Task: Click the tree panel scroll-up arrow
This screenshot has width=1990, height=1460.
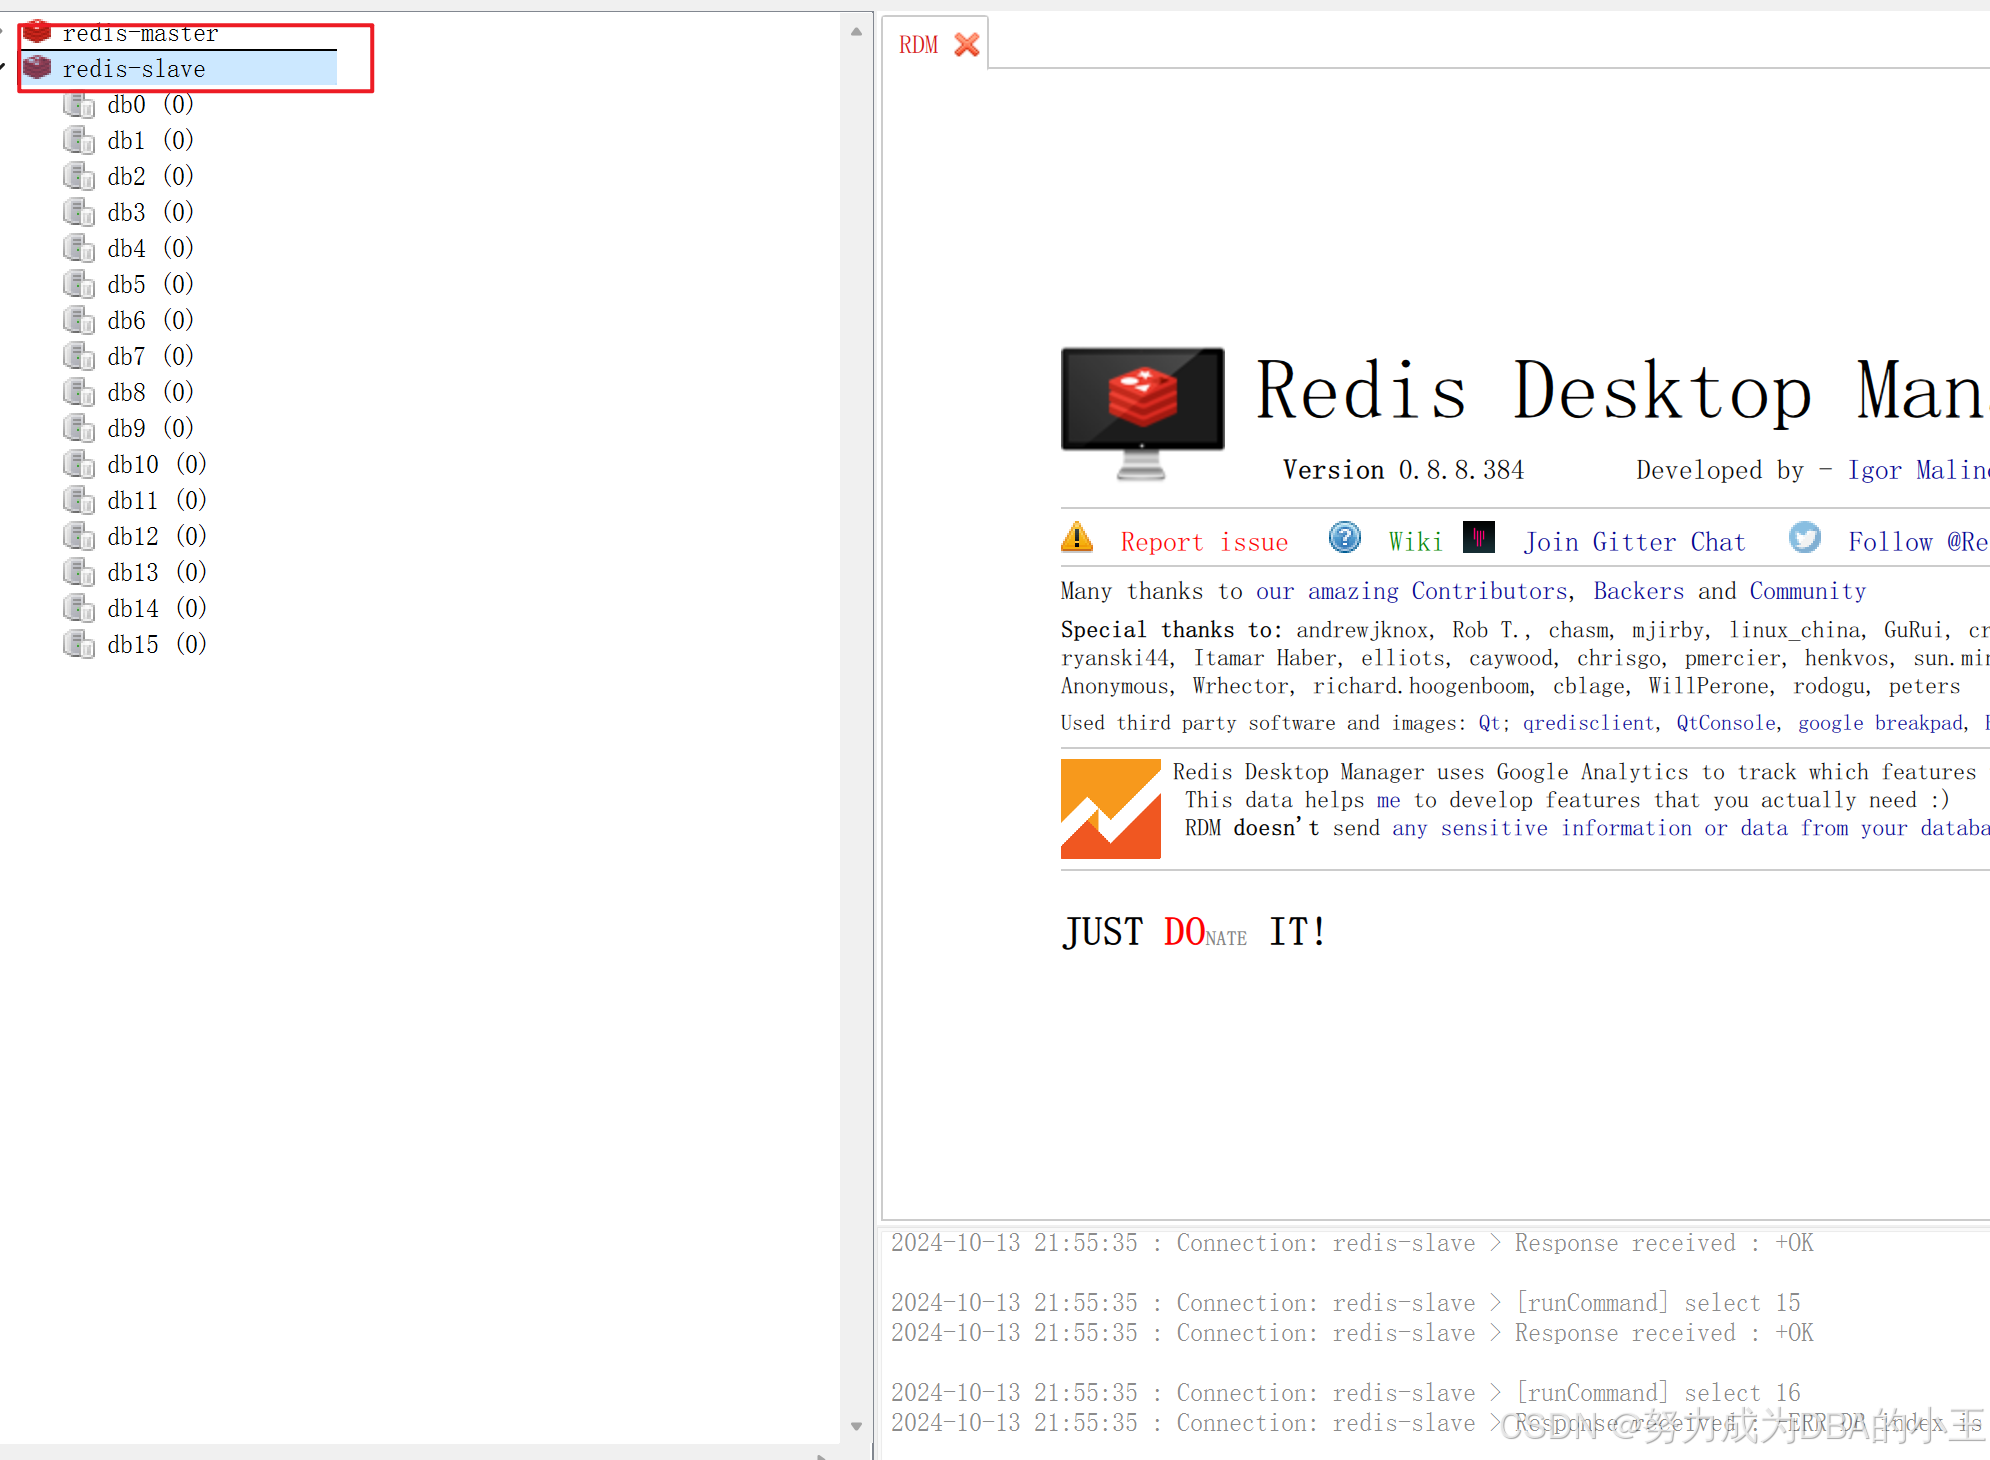Action: (x=856, y=32)
